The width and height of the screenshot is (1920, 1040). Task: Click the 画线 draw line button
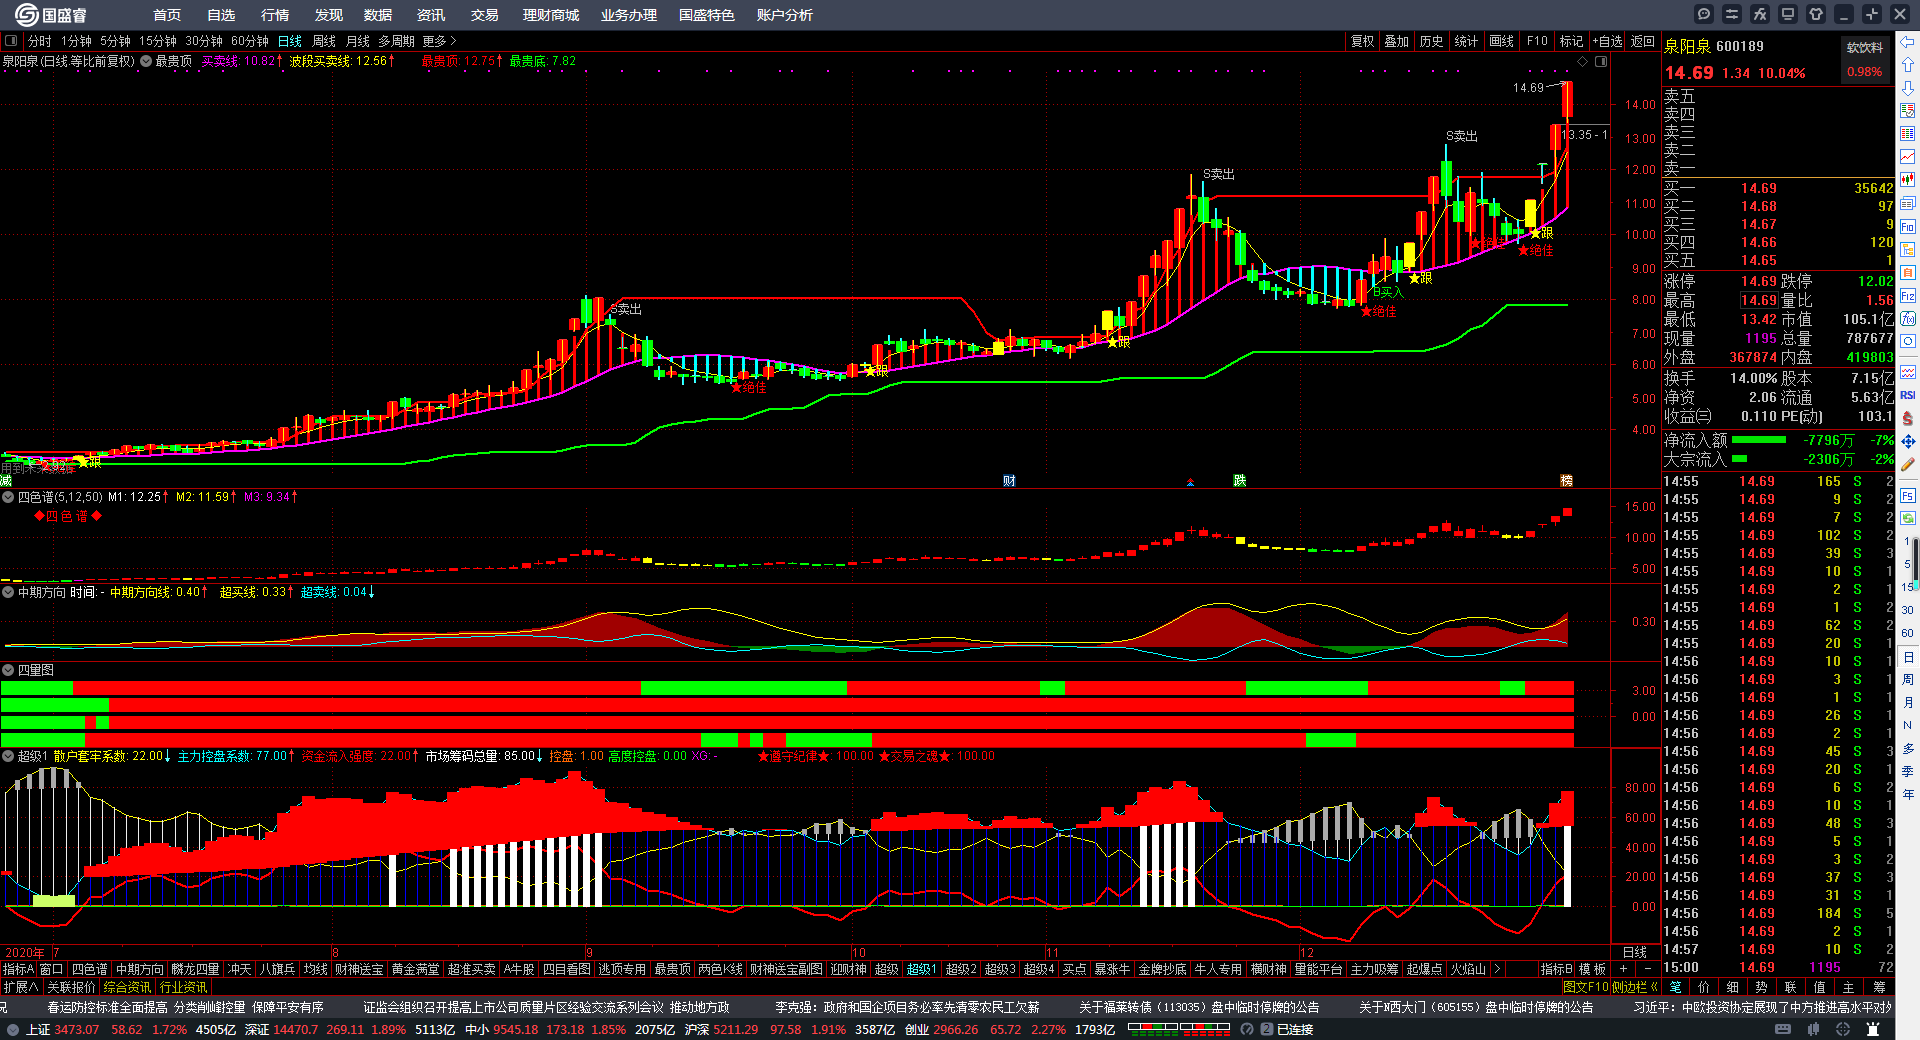click(1501, 41)
